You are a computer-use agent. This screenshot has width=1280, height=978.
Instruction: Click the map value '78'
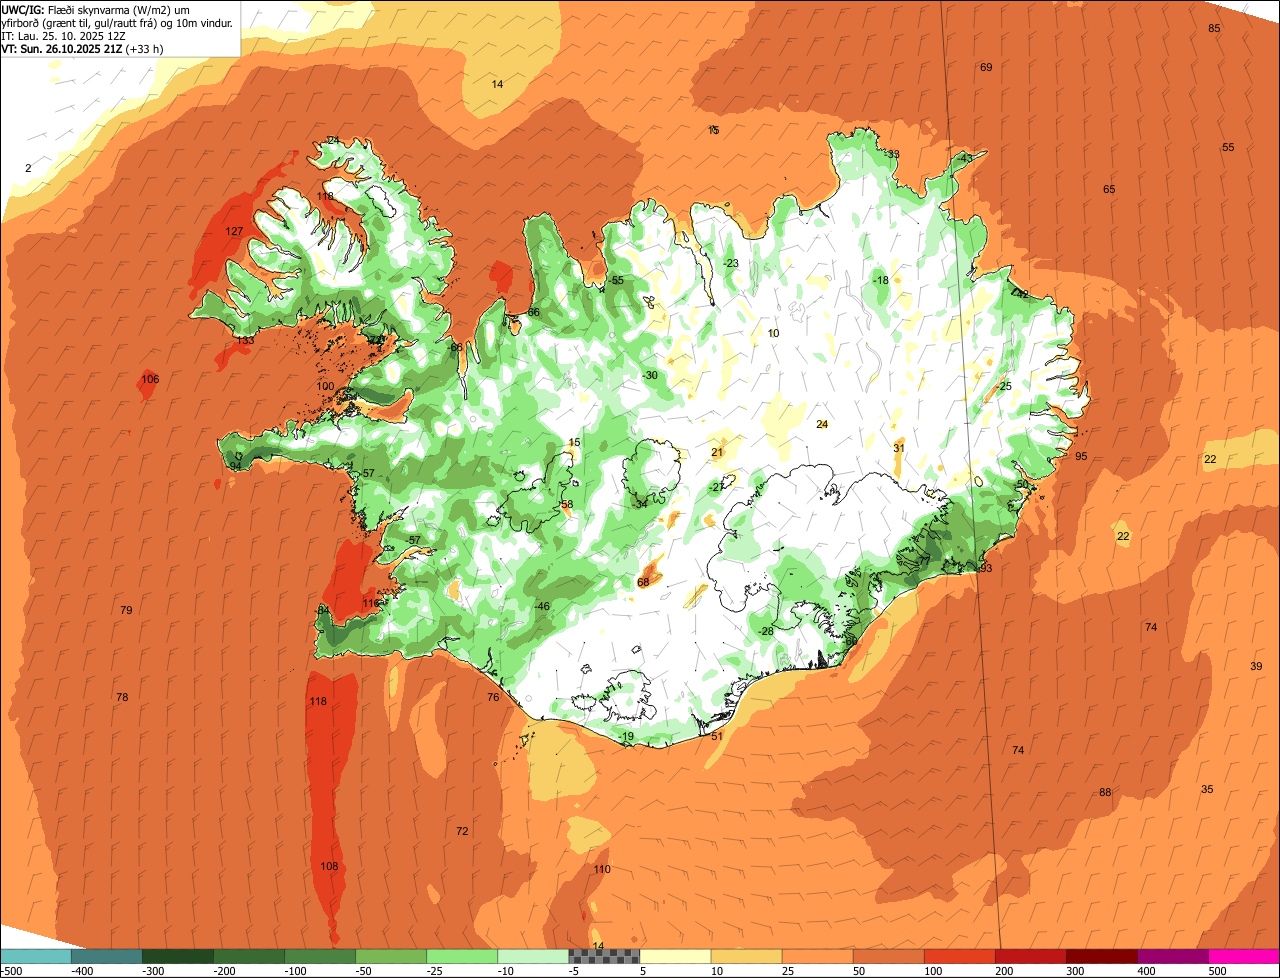pos(122,697)
